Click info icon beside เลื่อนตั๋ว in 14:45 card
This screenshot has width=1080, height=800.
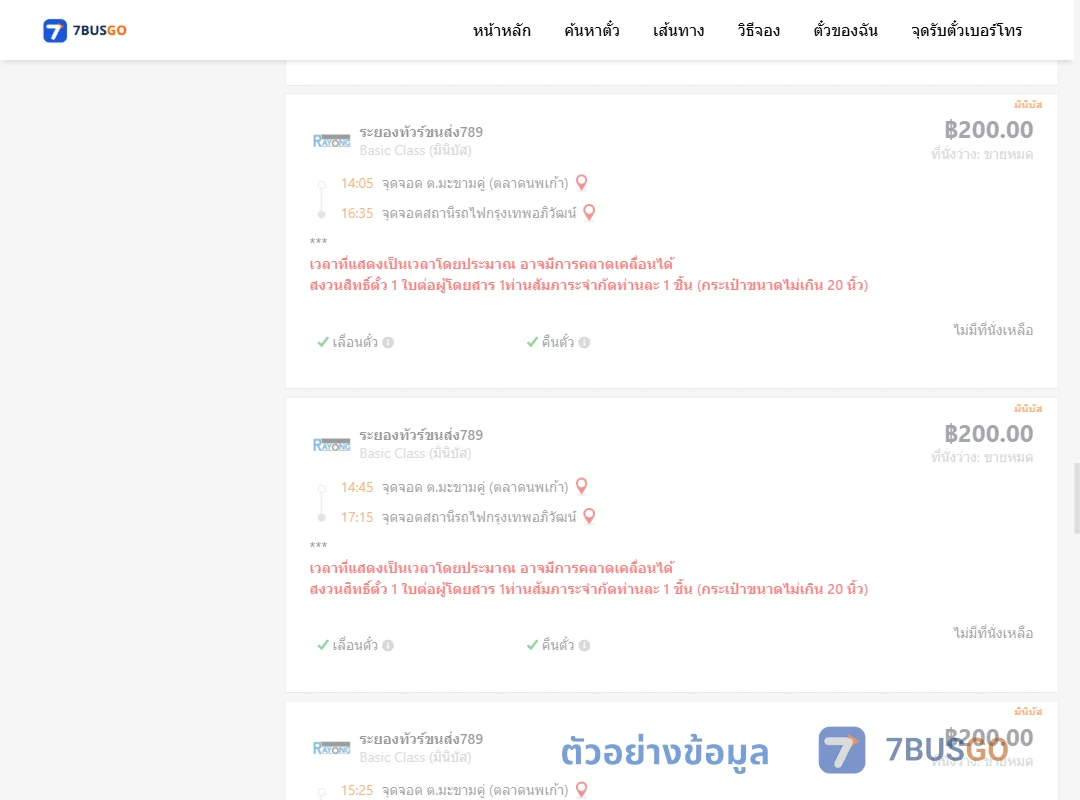[388, 646]
